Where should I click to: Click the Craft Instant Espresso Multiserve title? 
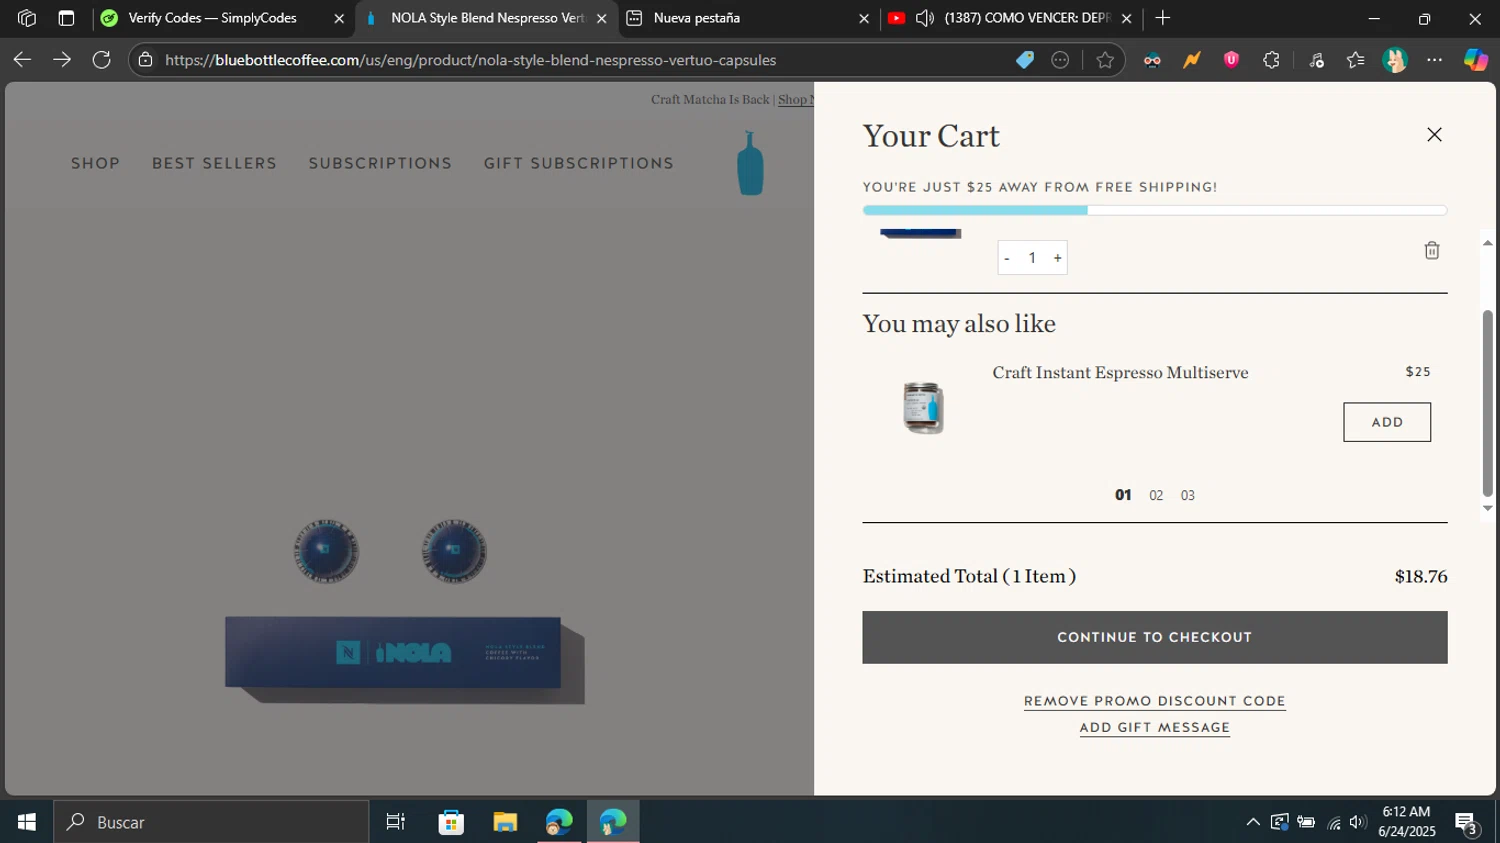[x=1120, y=372]
